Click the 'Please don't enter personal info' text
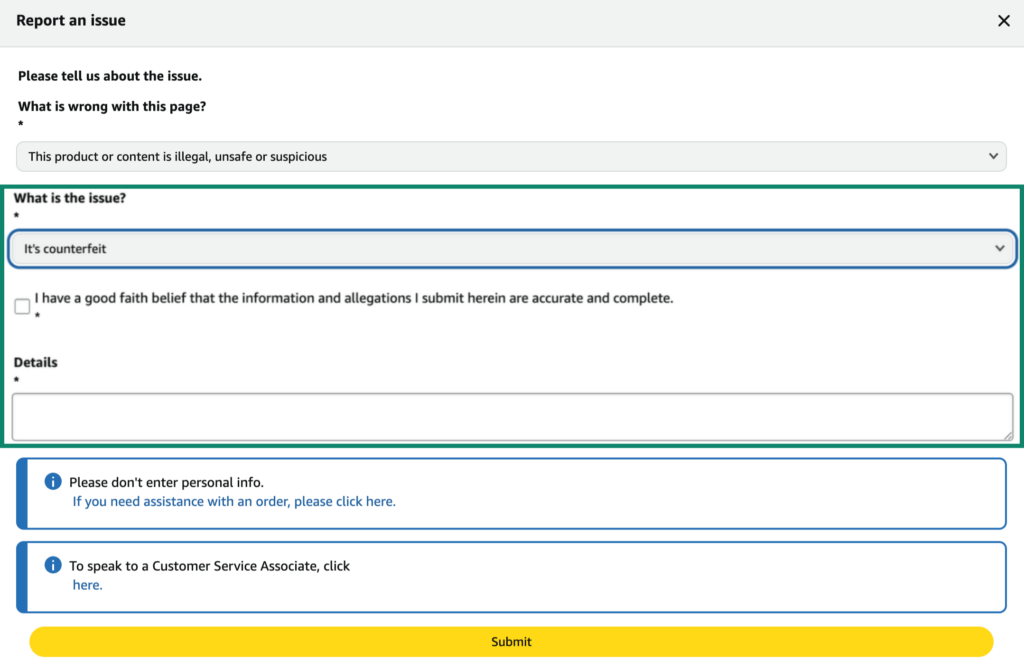Viewport: 1024px width, 669px height. click(166, 482)
